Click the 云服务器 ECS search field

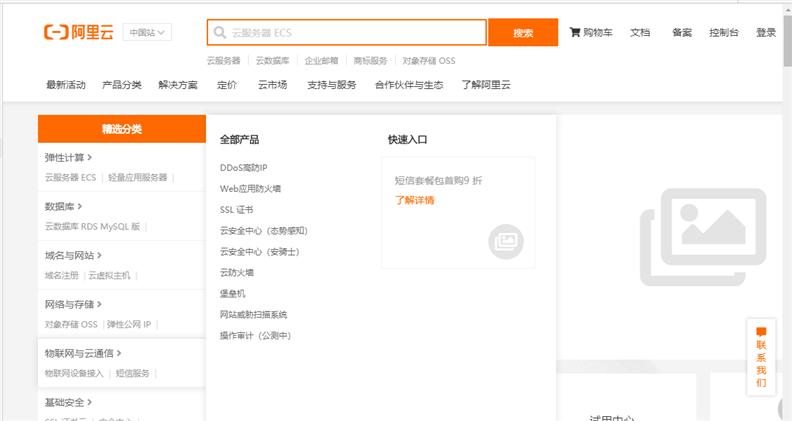346,33
